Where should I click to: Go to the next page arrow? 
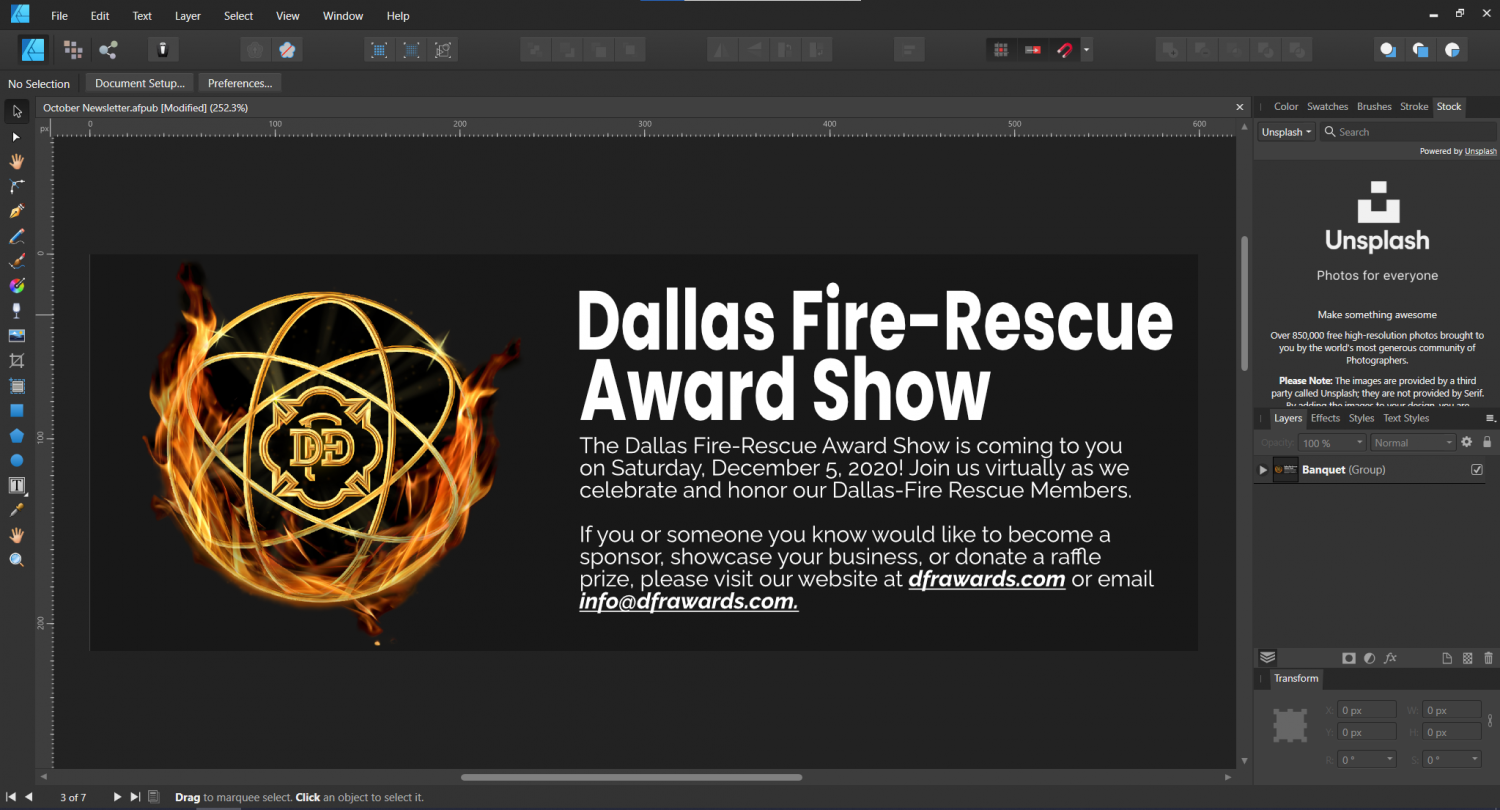[117, 797]
